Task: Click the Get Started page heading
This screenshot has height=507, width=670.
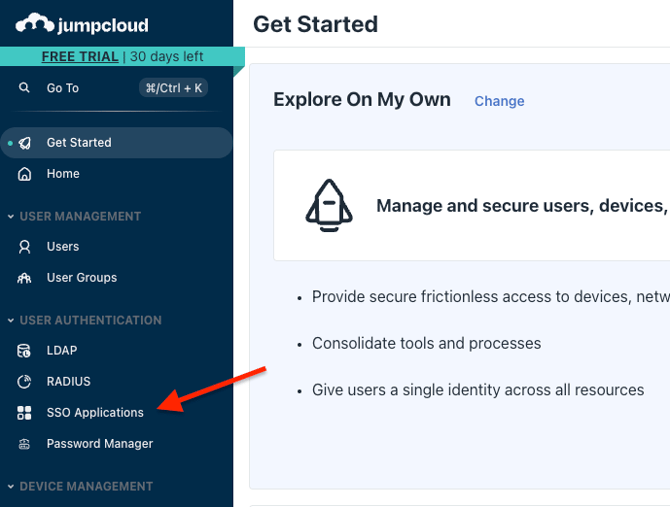Action: coord(315,24)
